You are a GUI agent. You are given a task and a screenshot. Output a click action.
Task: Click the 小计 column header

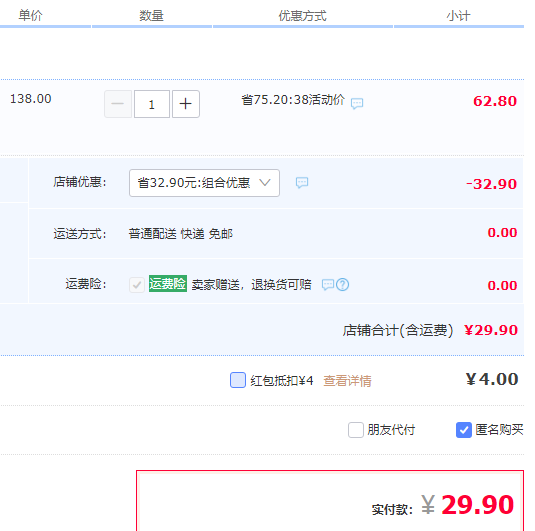458,16
